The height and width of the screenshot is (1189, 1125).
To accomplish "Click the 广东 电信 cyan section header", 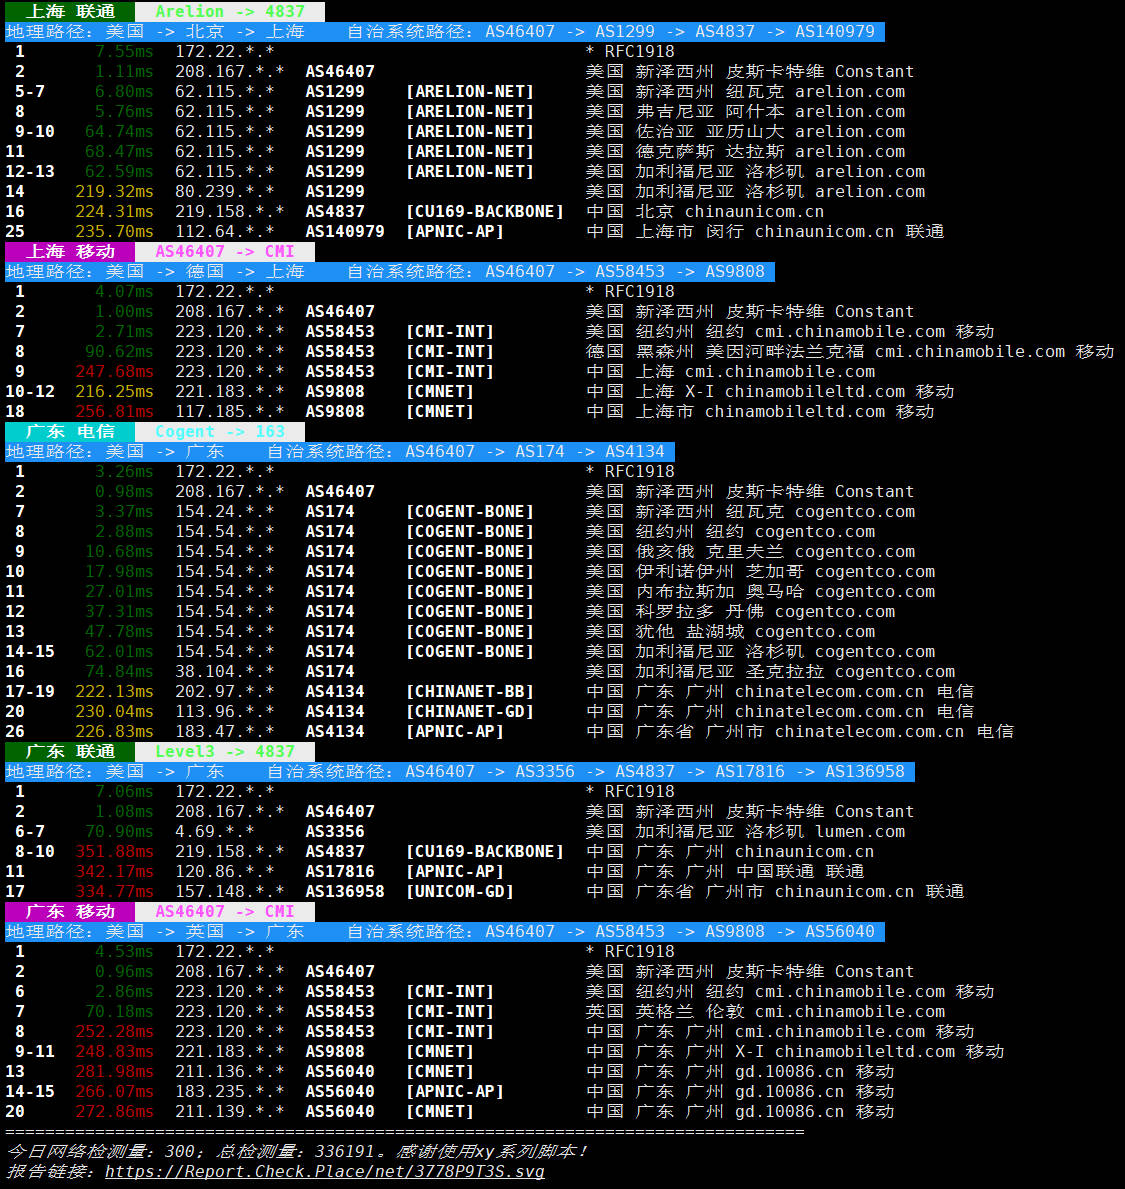I will [x=70, y=431].
